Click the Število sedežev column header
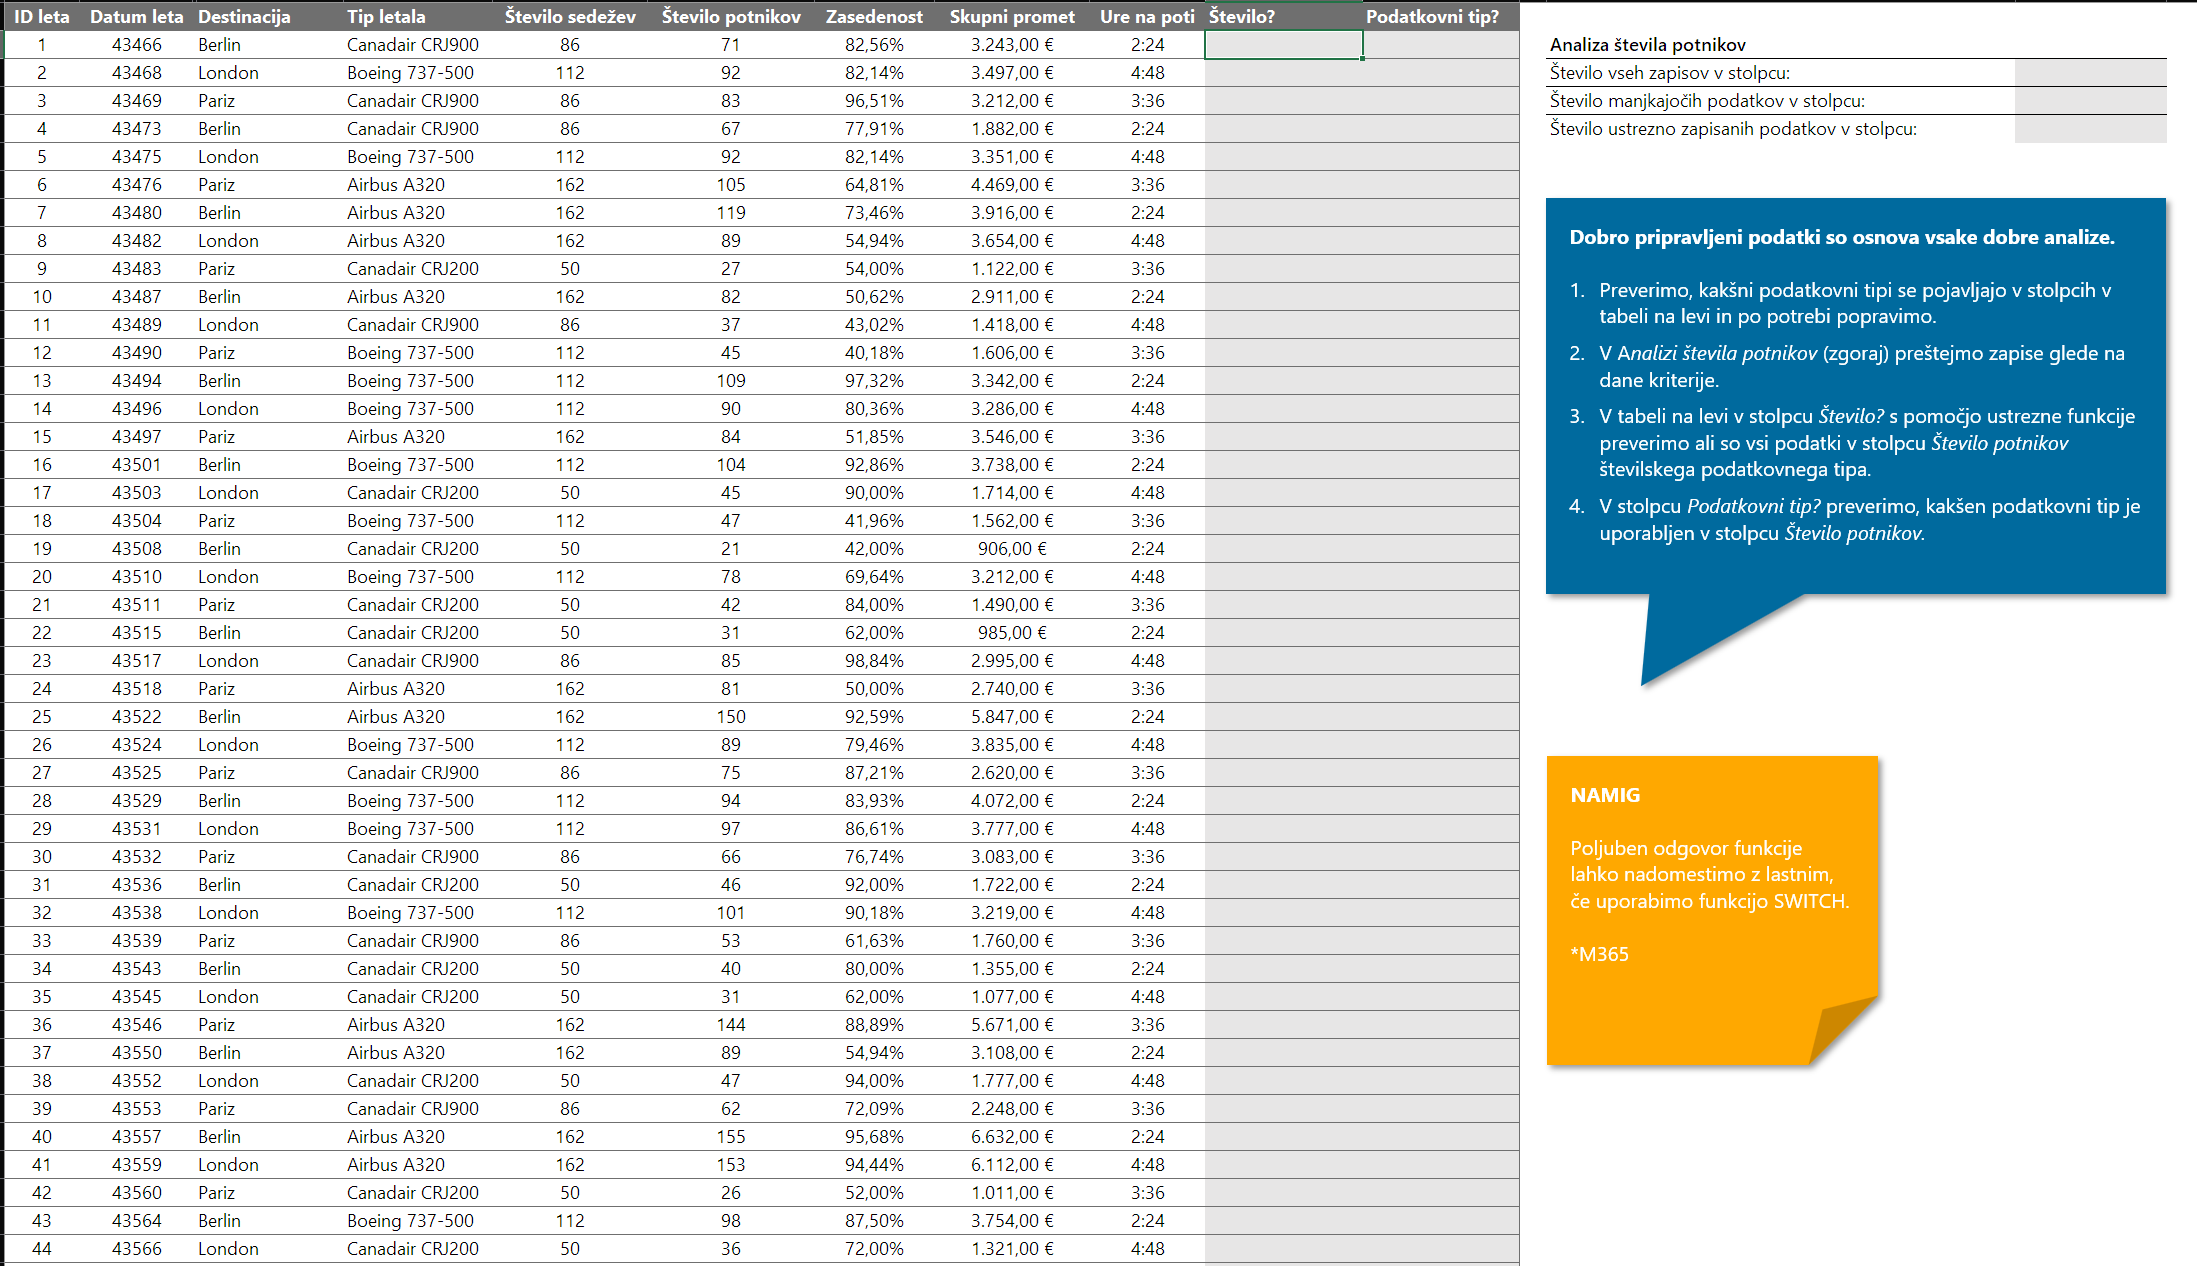This screenshot has height=1266, width=2197. (570, 16)
